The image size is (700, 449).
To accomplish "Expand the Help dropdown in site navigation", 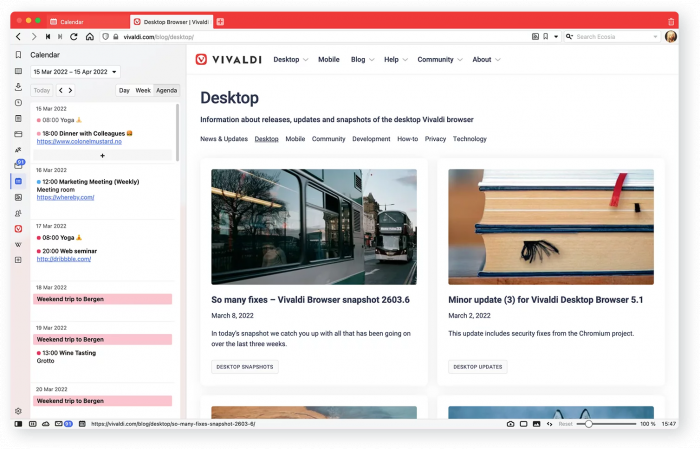I will click(x=394, y=60).
